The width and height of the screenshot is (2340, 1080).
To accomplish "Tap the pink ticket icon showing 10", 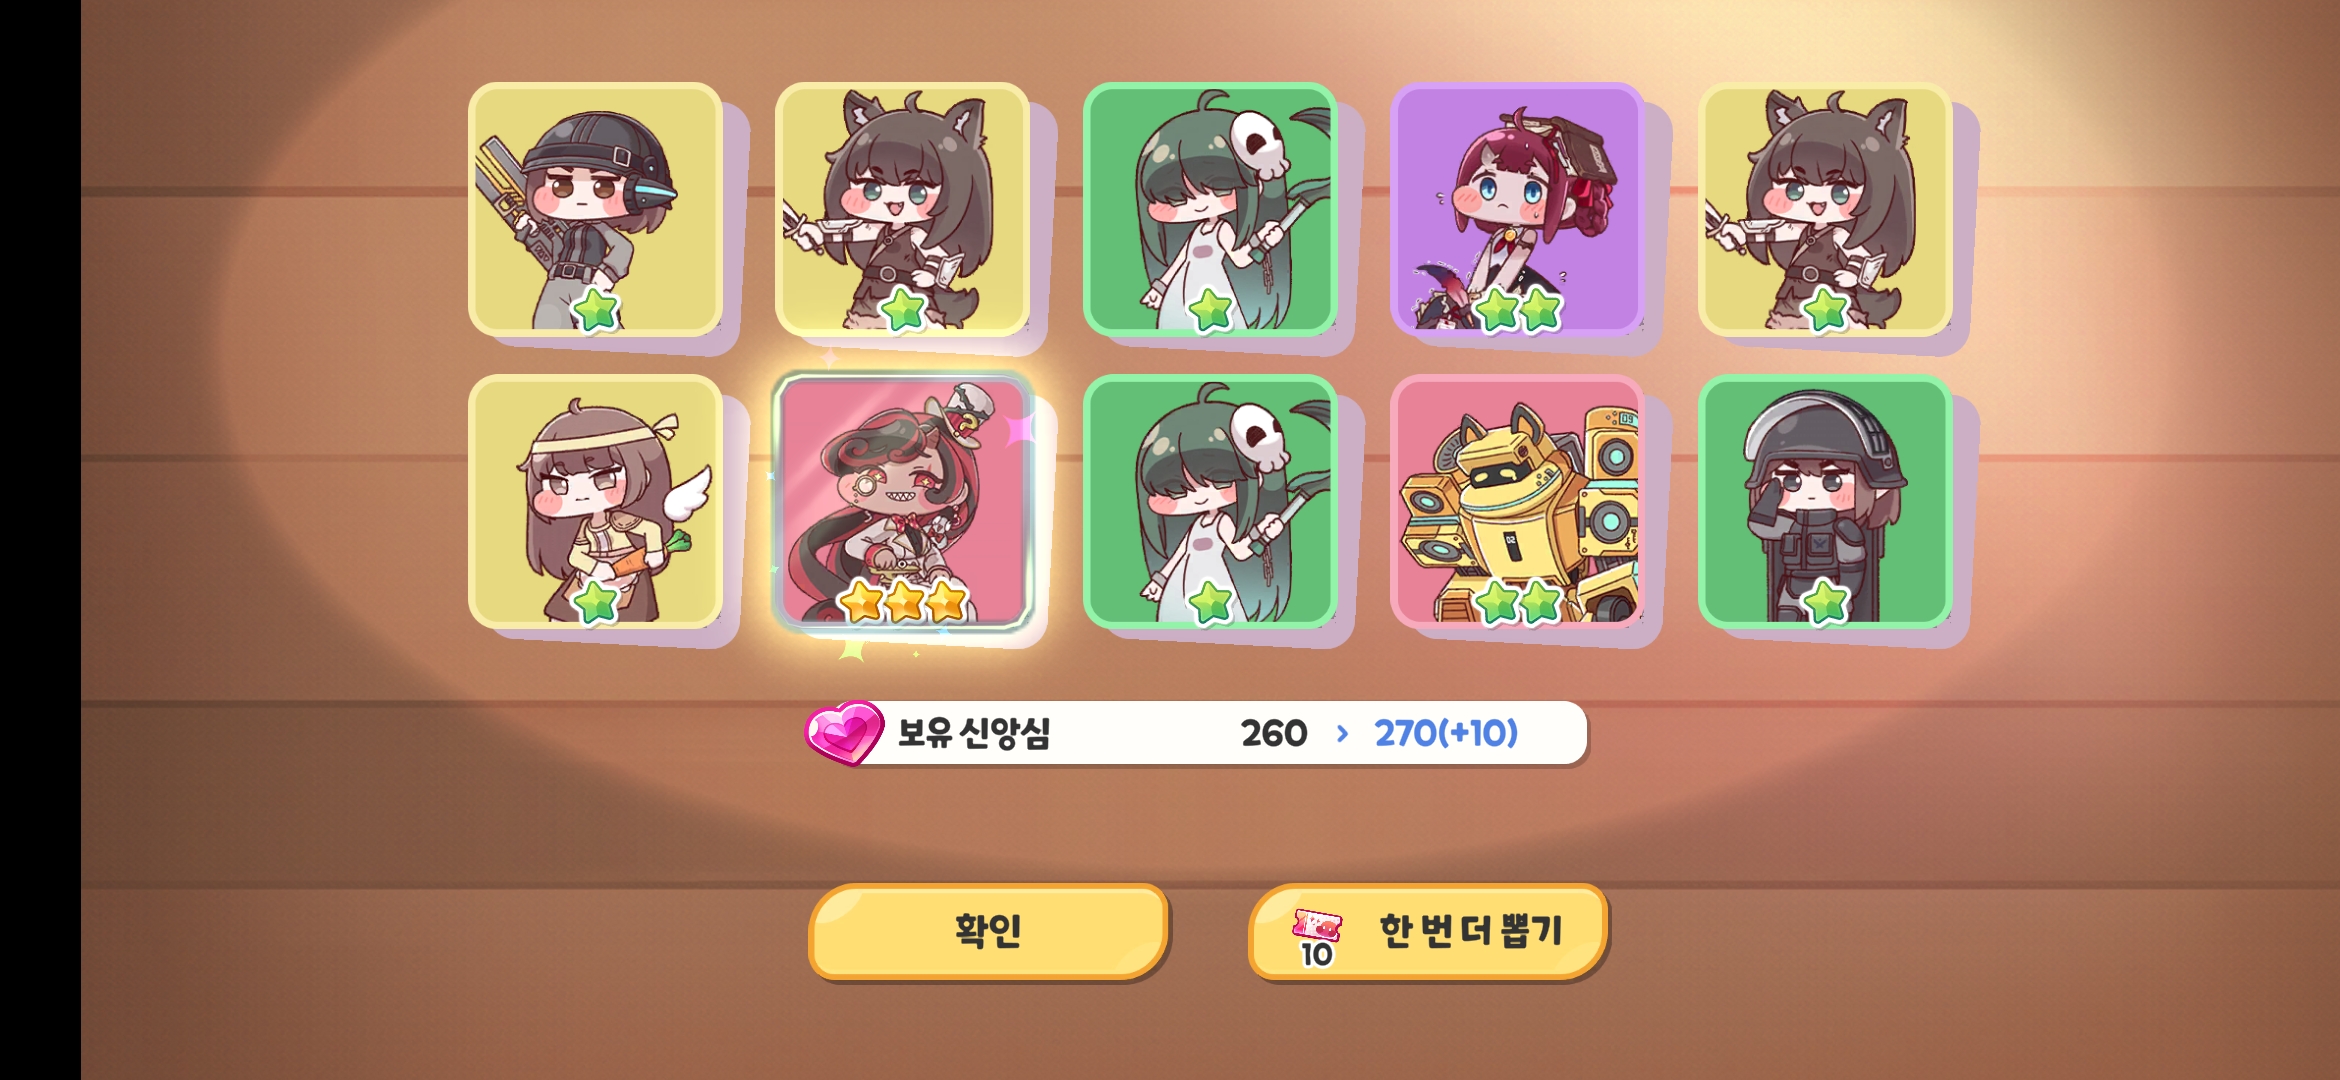I will 1316,937.
